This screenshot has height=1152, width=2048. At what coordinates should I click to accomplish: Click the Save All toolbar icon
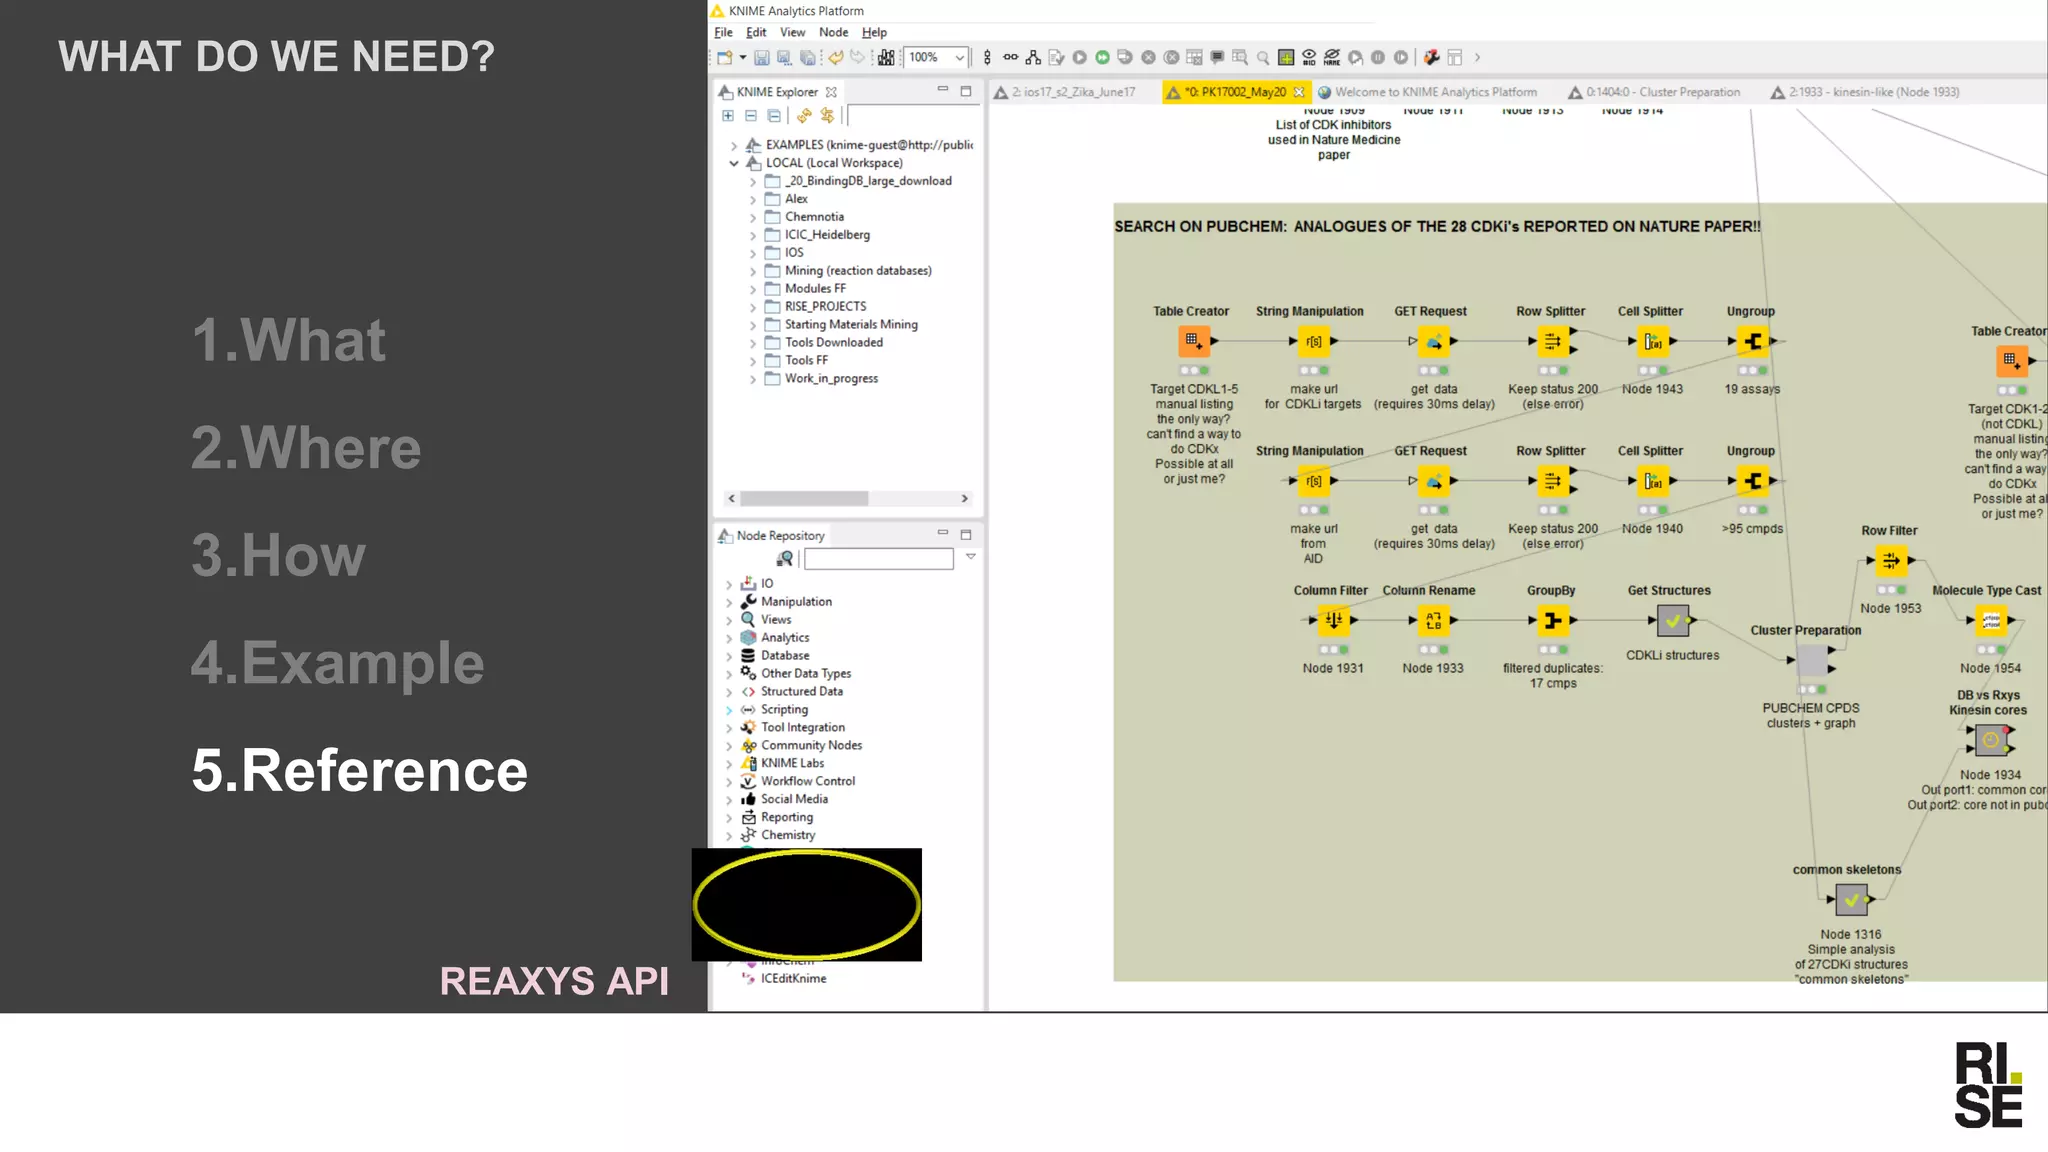point(807,58)
